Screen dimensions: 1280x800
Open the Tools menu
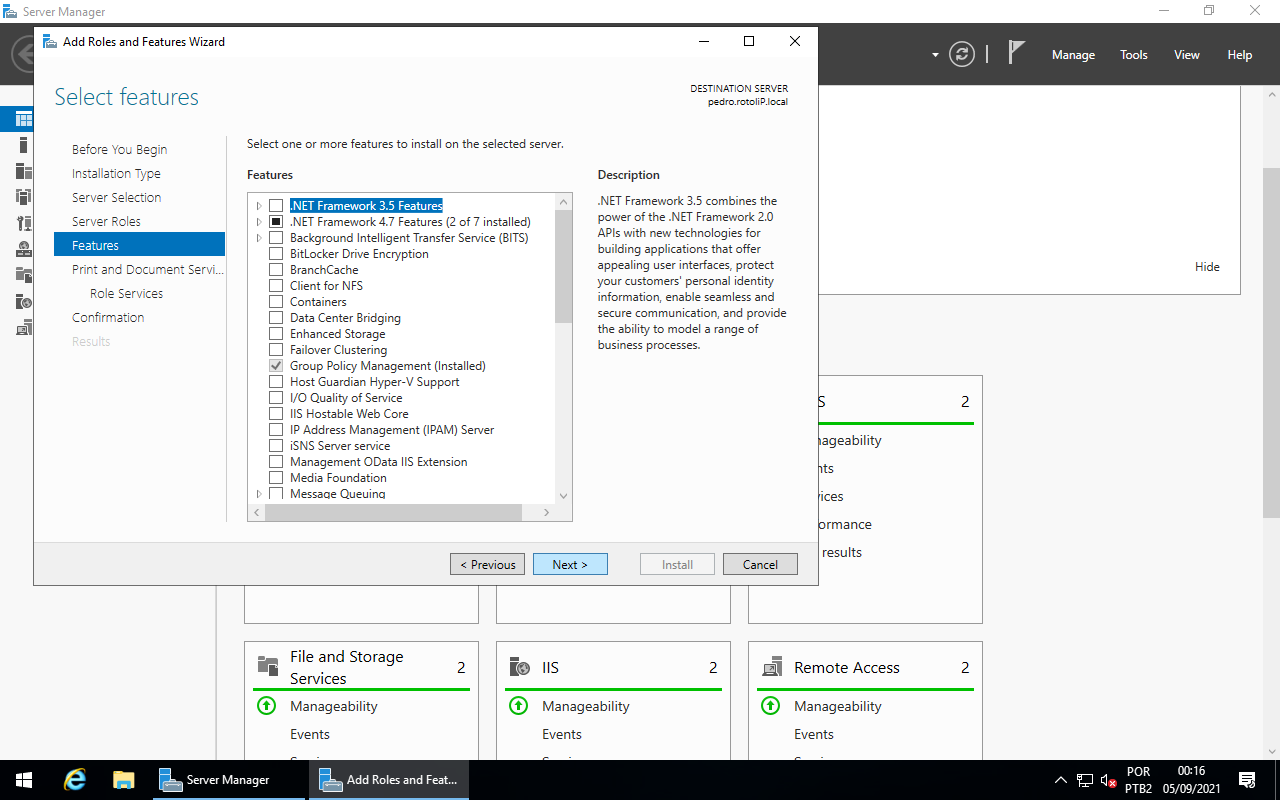pyautogui.click(x=1133, y=55)
